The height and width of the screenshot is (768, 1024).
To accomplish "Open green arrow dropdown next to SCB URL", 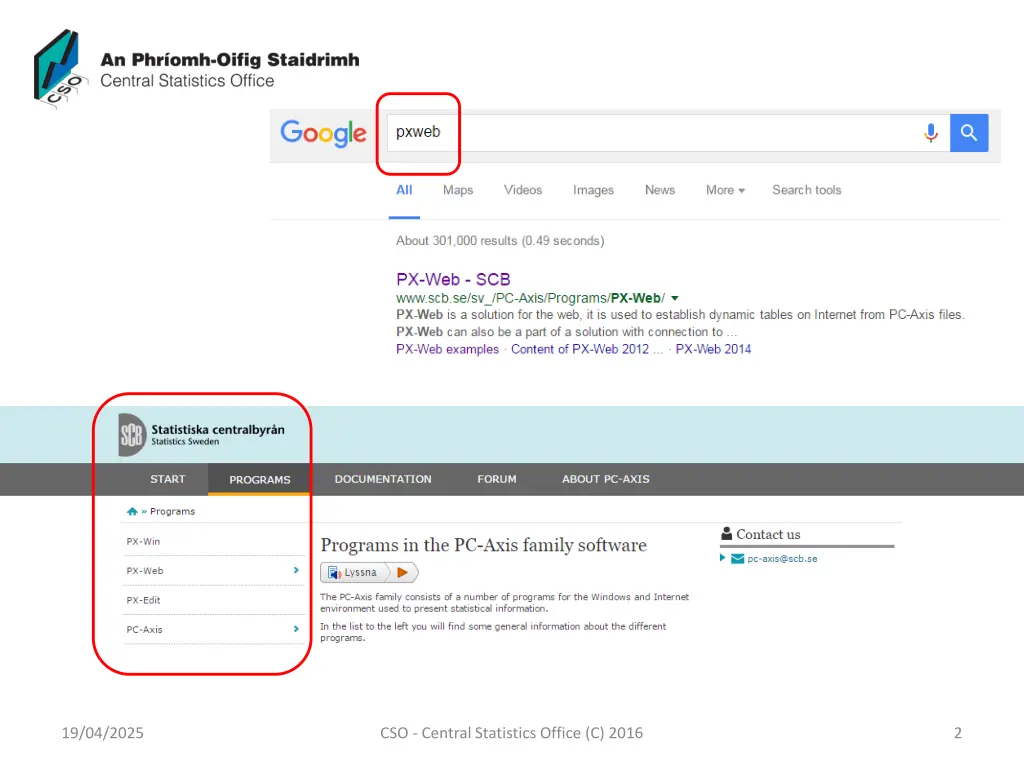I will click(x=675, y=298).
